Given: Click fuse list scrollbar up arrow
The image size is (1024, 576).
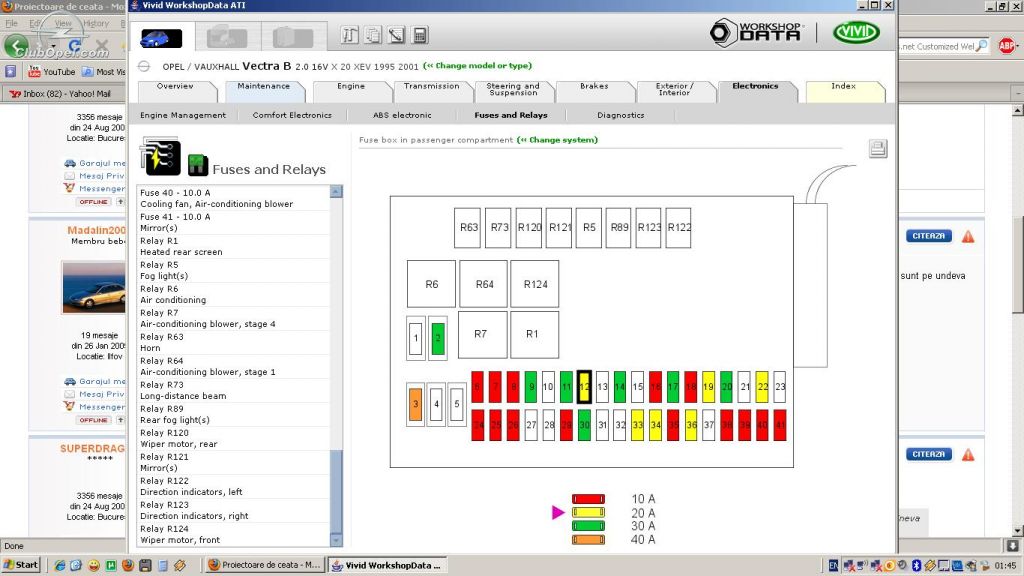Looking at the screenshot, I should (x=336, y=192).
